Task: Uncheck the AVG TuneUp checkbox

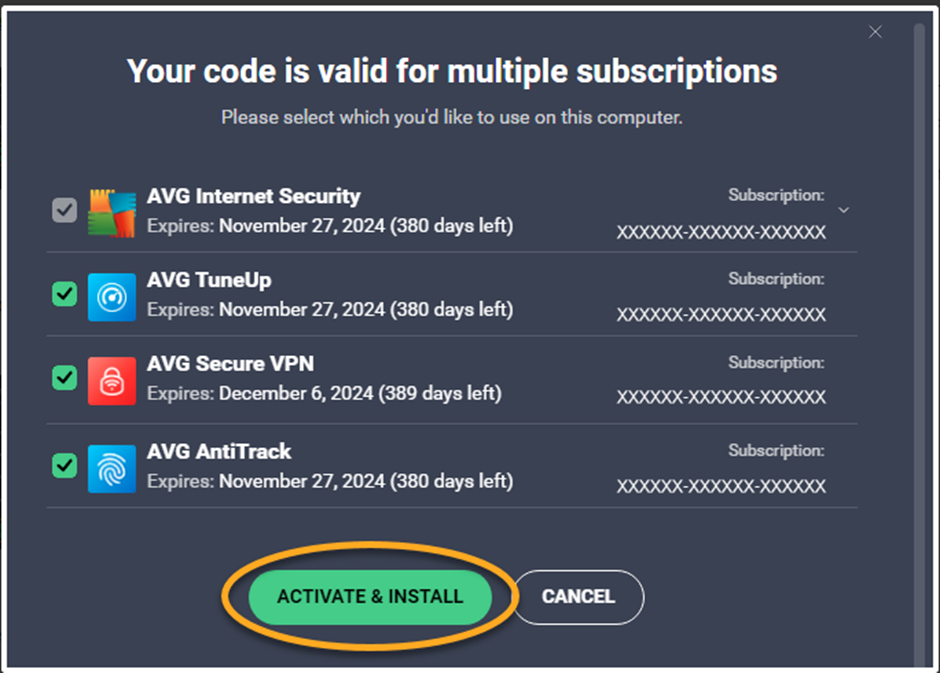Action: (x=65, y=294)
